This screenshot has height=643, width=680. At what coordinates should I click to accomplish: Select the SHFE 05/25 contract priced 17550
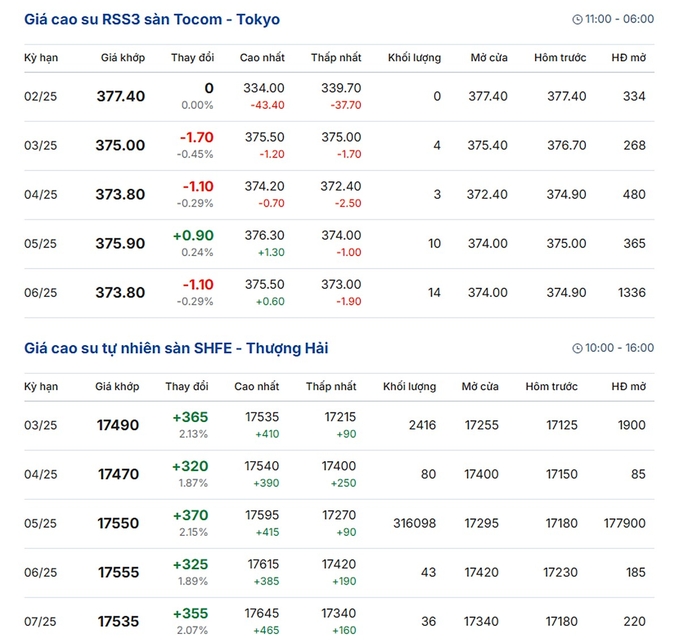click(x=339, y=523)
